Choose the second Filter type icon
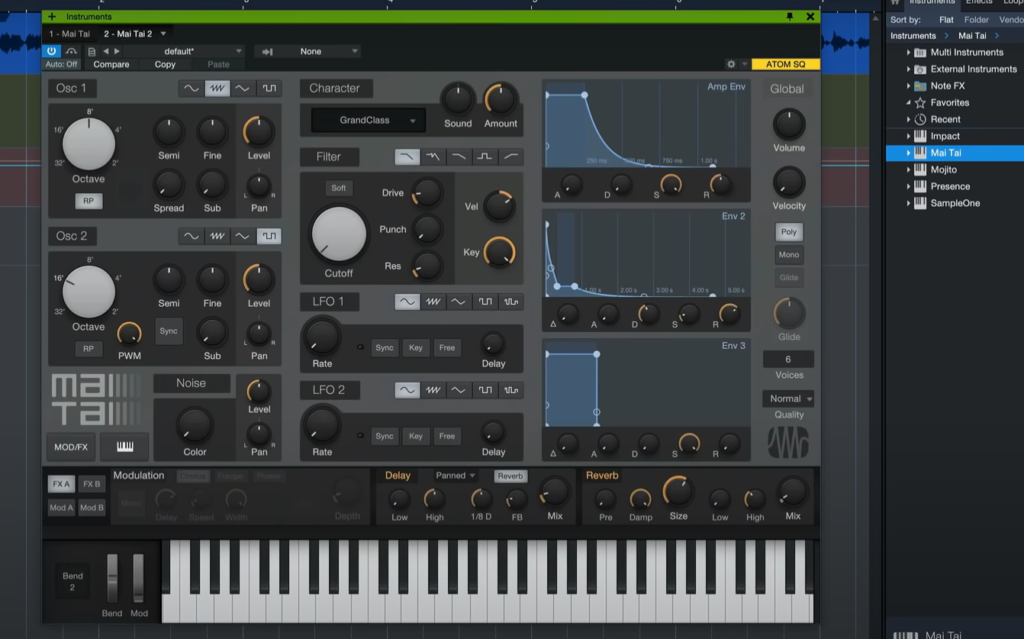This screenshot has height=639, width=1024. pos(432,157)
